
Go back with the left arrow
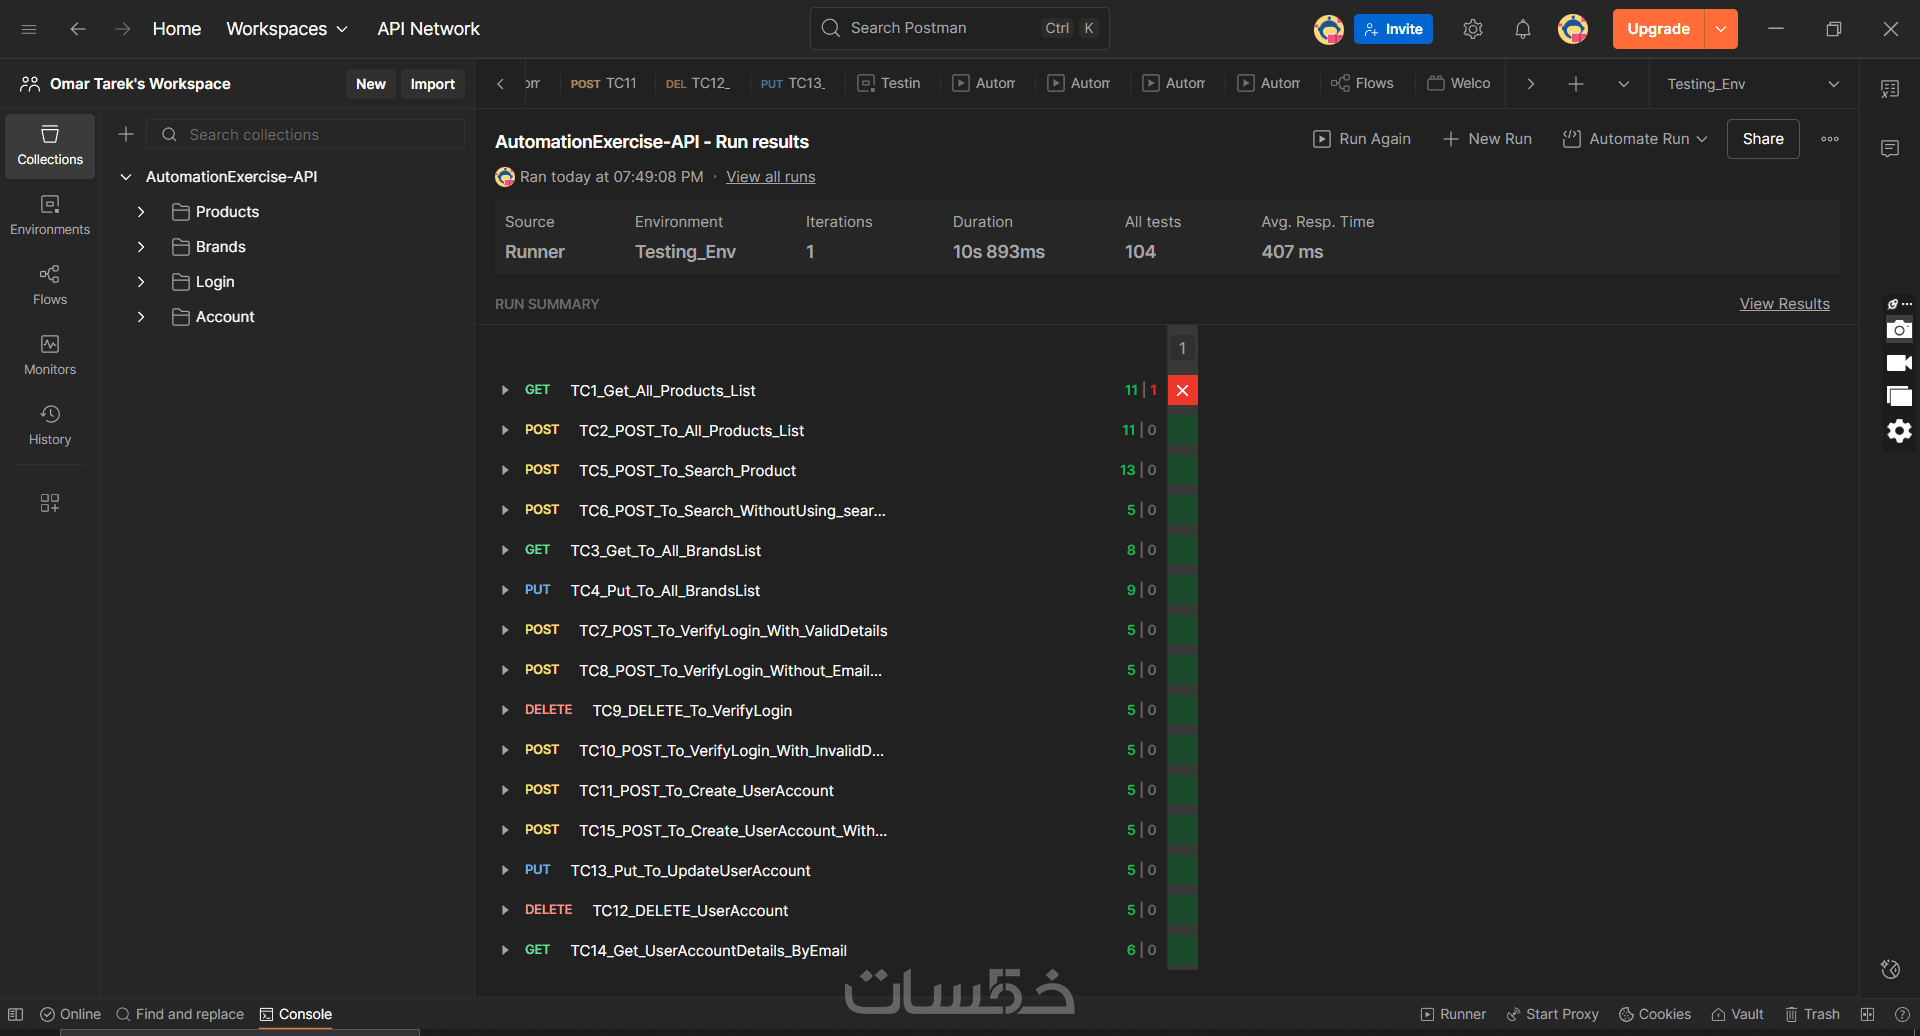pos(77,29)
